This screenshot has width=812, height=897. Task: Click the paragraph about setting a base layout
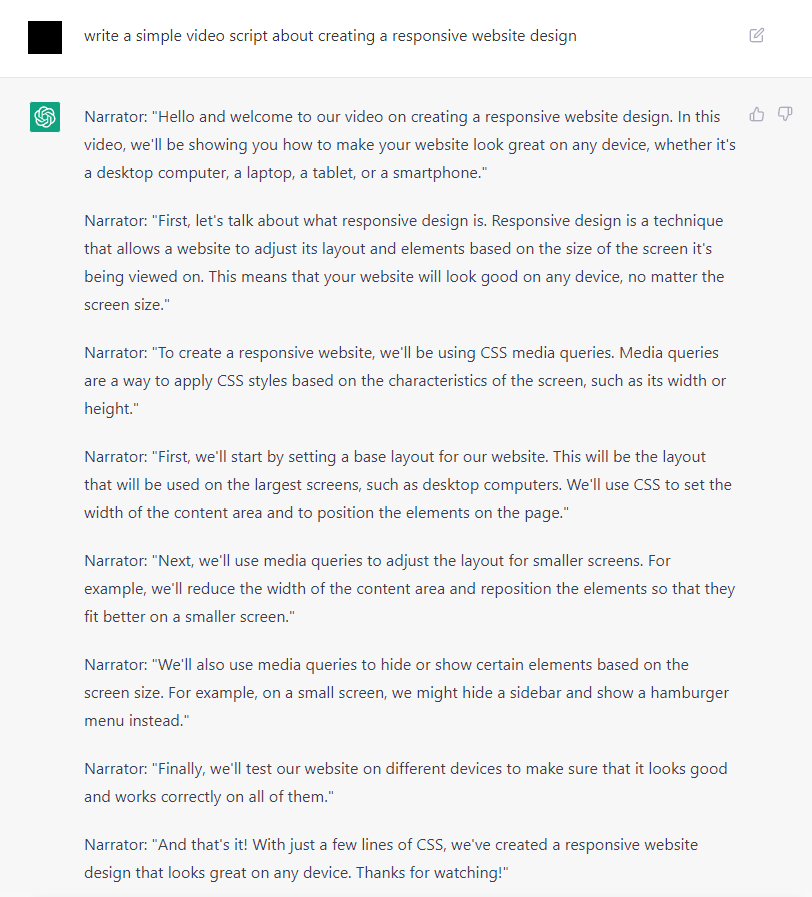point(408,484)
